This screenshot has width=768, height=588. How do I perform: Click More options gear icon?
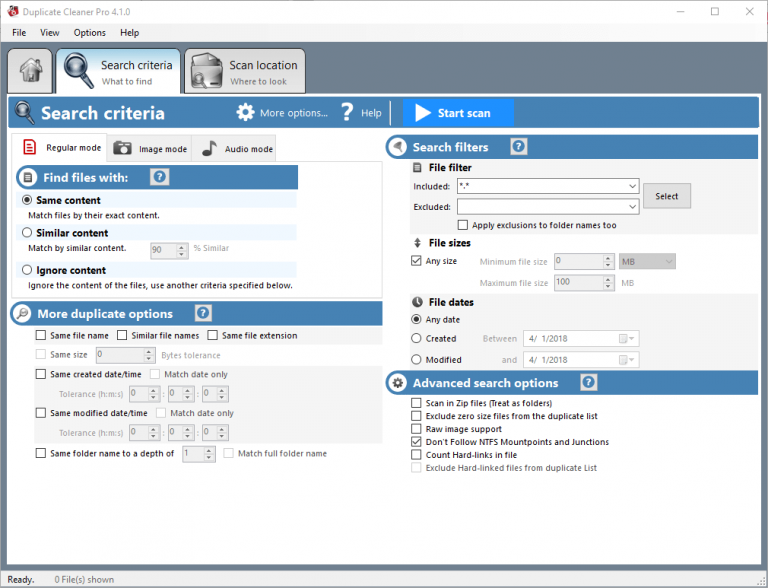coord(245,112)
